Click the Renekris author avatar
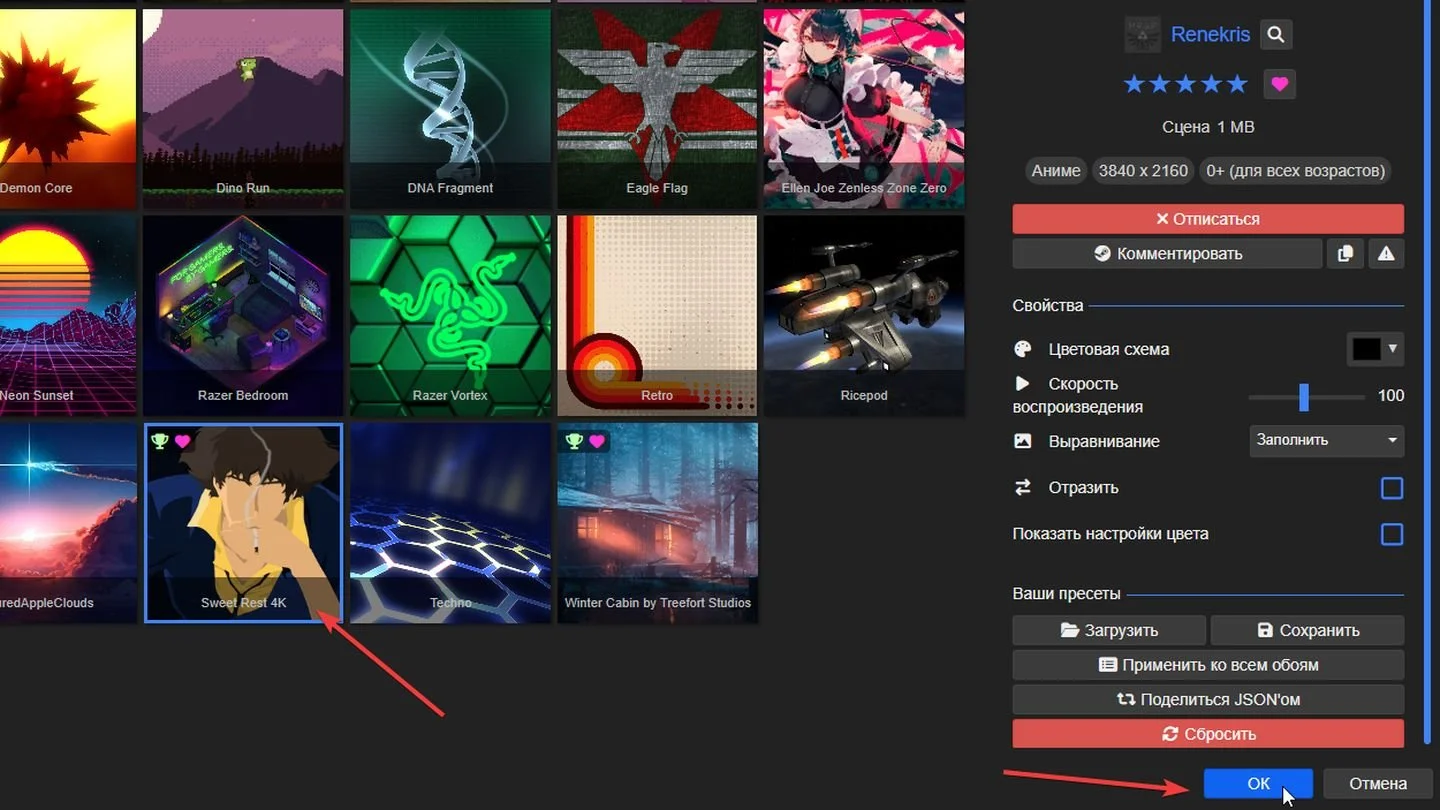This screenshot has height=810, width=1440. 1142,34
